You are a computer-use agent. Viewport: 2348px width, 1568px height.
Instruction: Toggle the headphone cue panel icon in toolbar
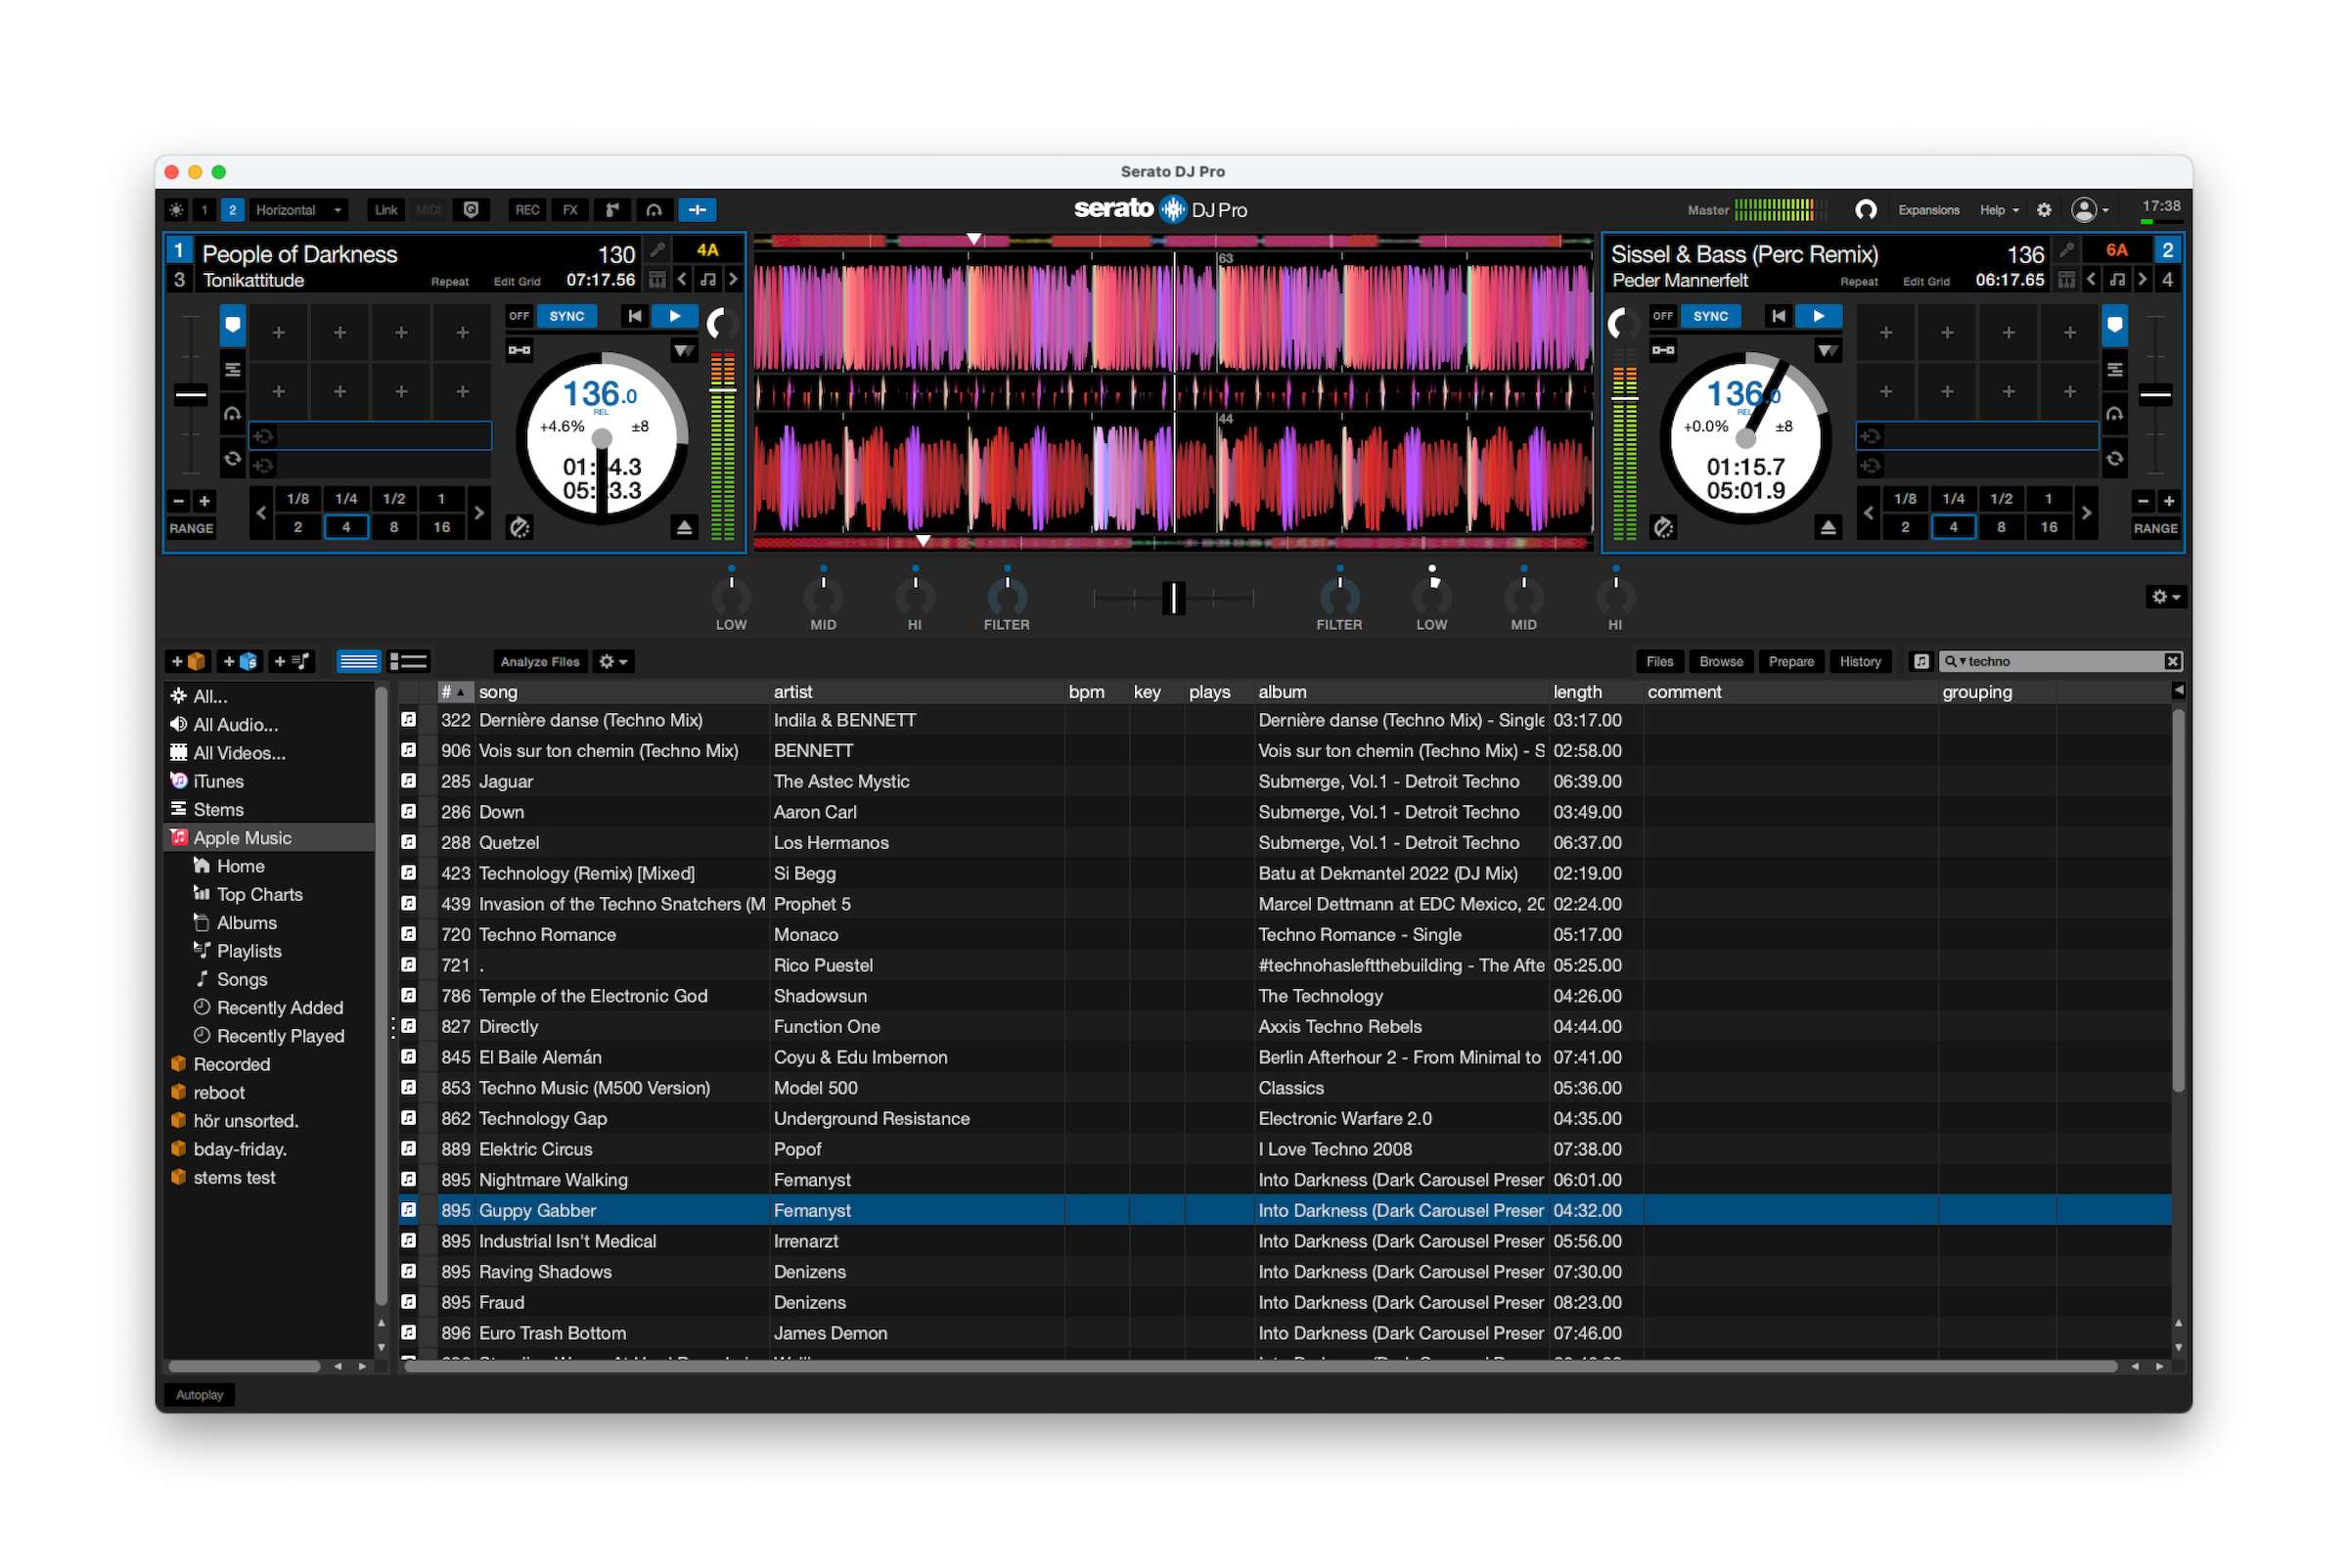click(654, 210)
